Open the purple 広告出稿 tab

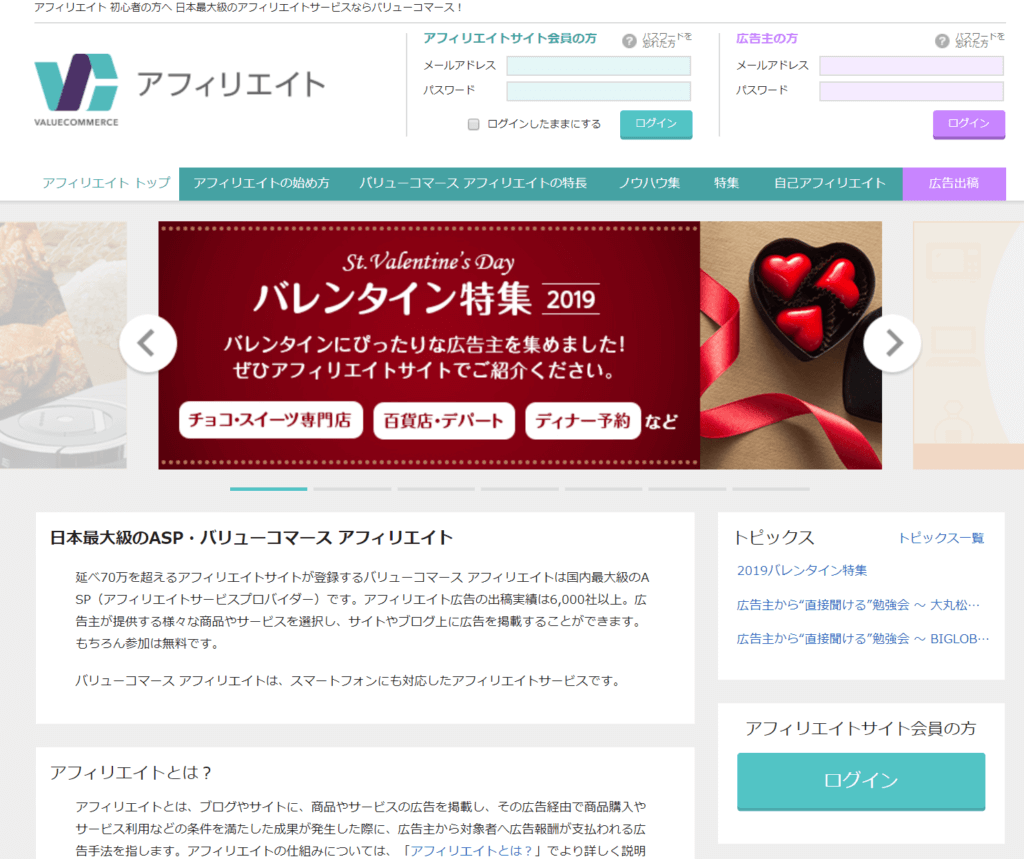coord(953,183)
